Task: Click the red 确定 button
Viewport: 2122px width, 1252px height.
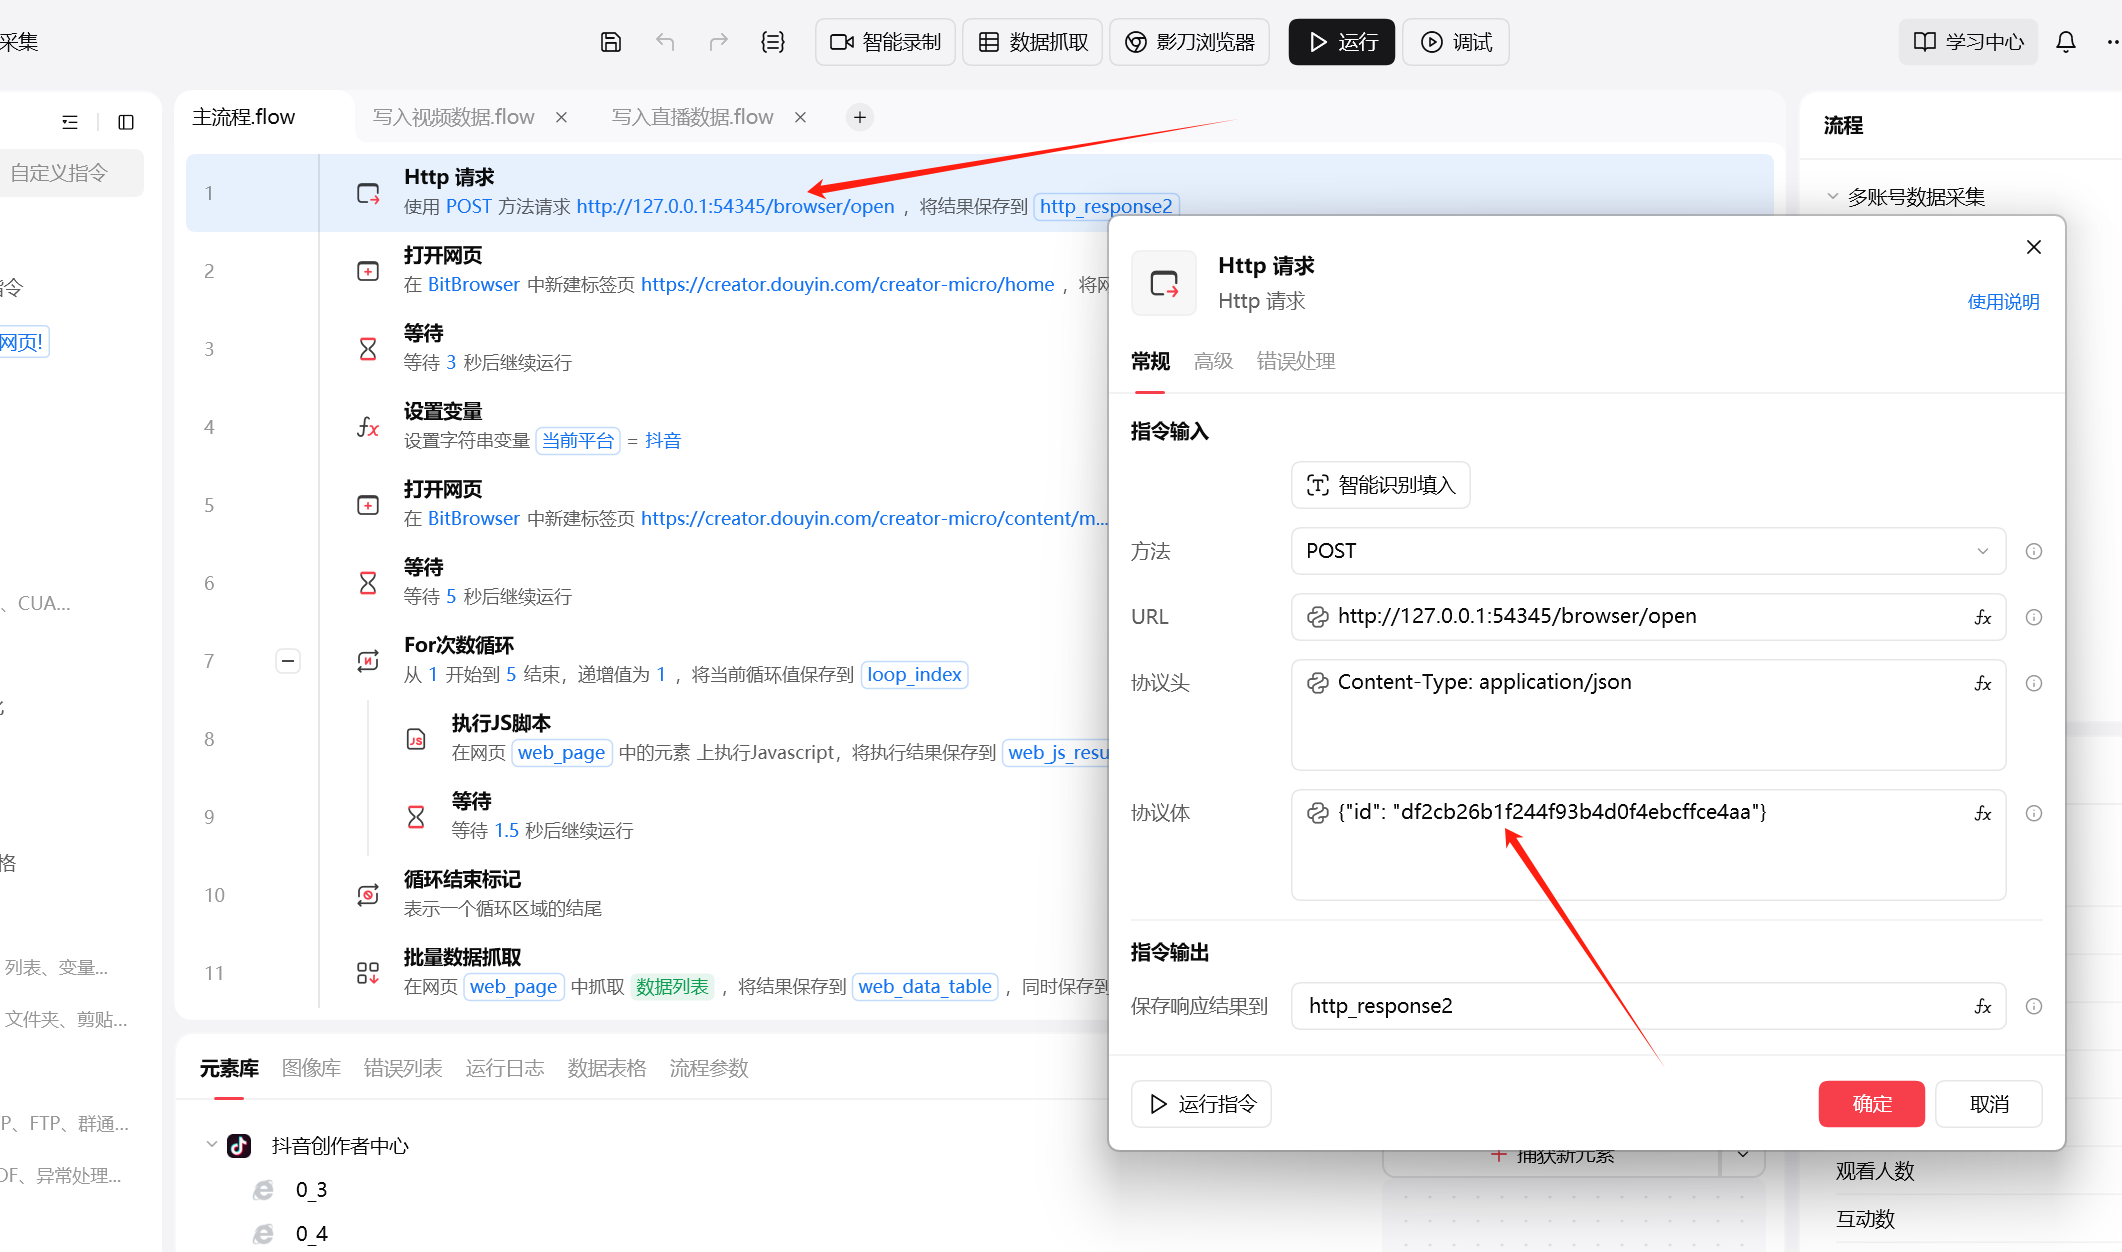Action: [1871, 1104]
